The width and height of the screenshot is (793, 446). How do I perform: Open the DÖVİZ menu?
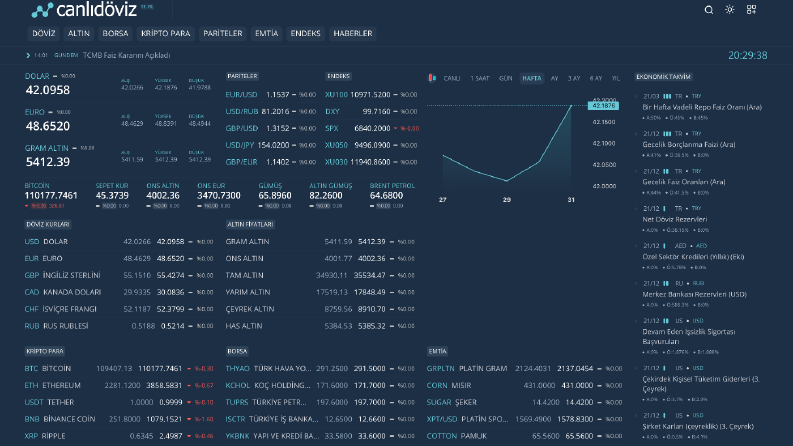pos(43,33)
